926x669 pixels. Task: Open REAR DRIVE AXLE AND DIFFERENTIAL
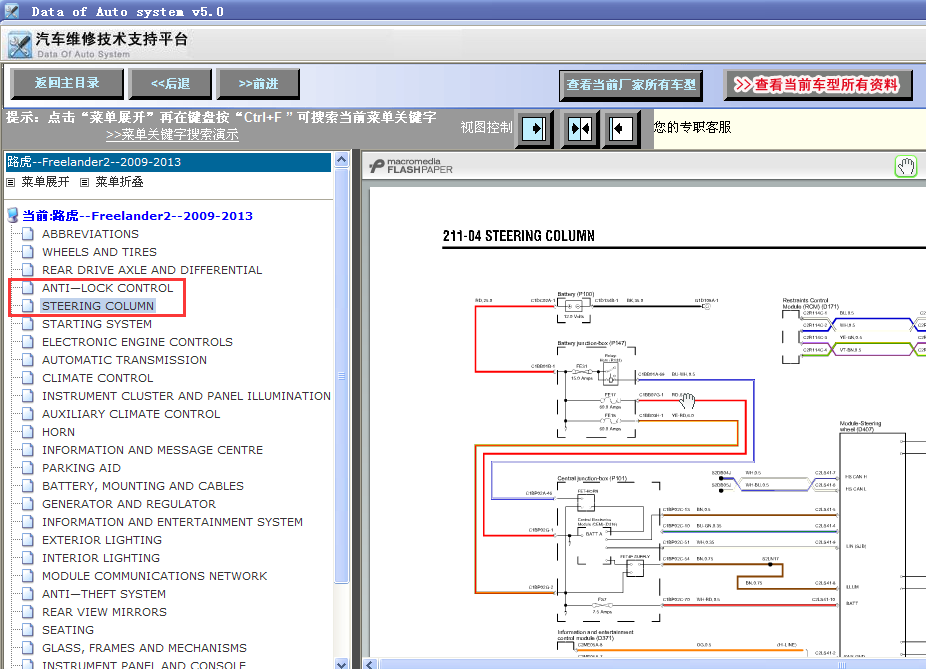click(x=152, y=270)
